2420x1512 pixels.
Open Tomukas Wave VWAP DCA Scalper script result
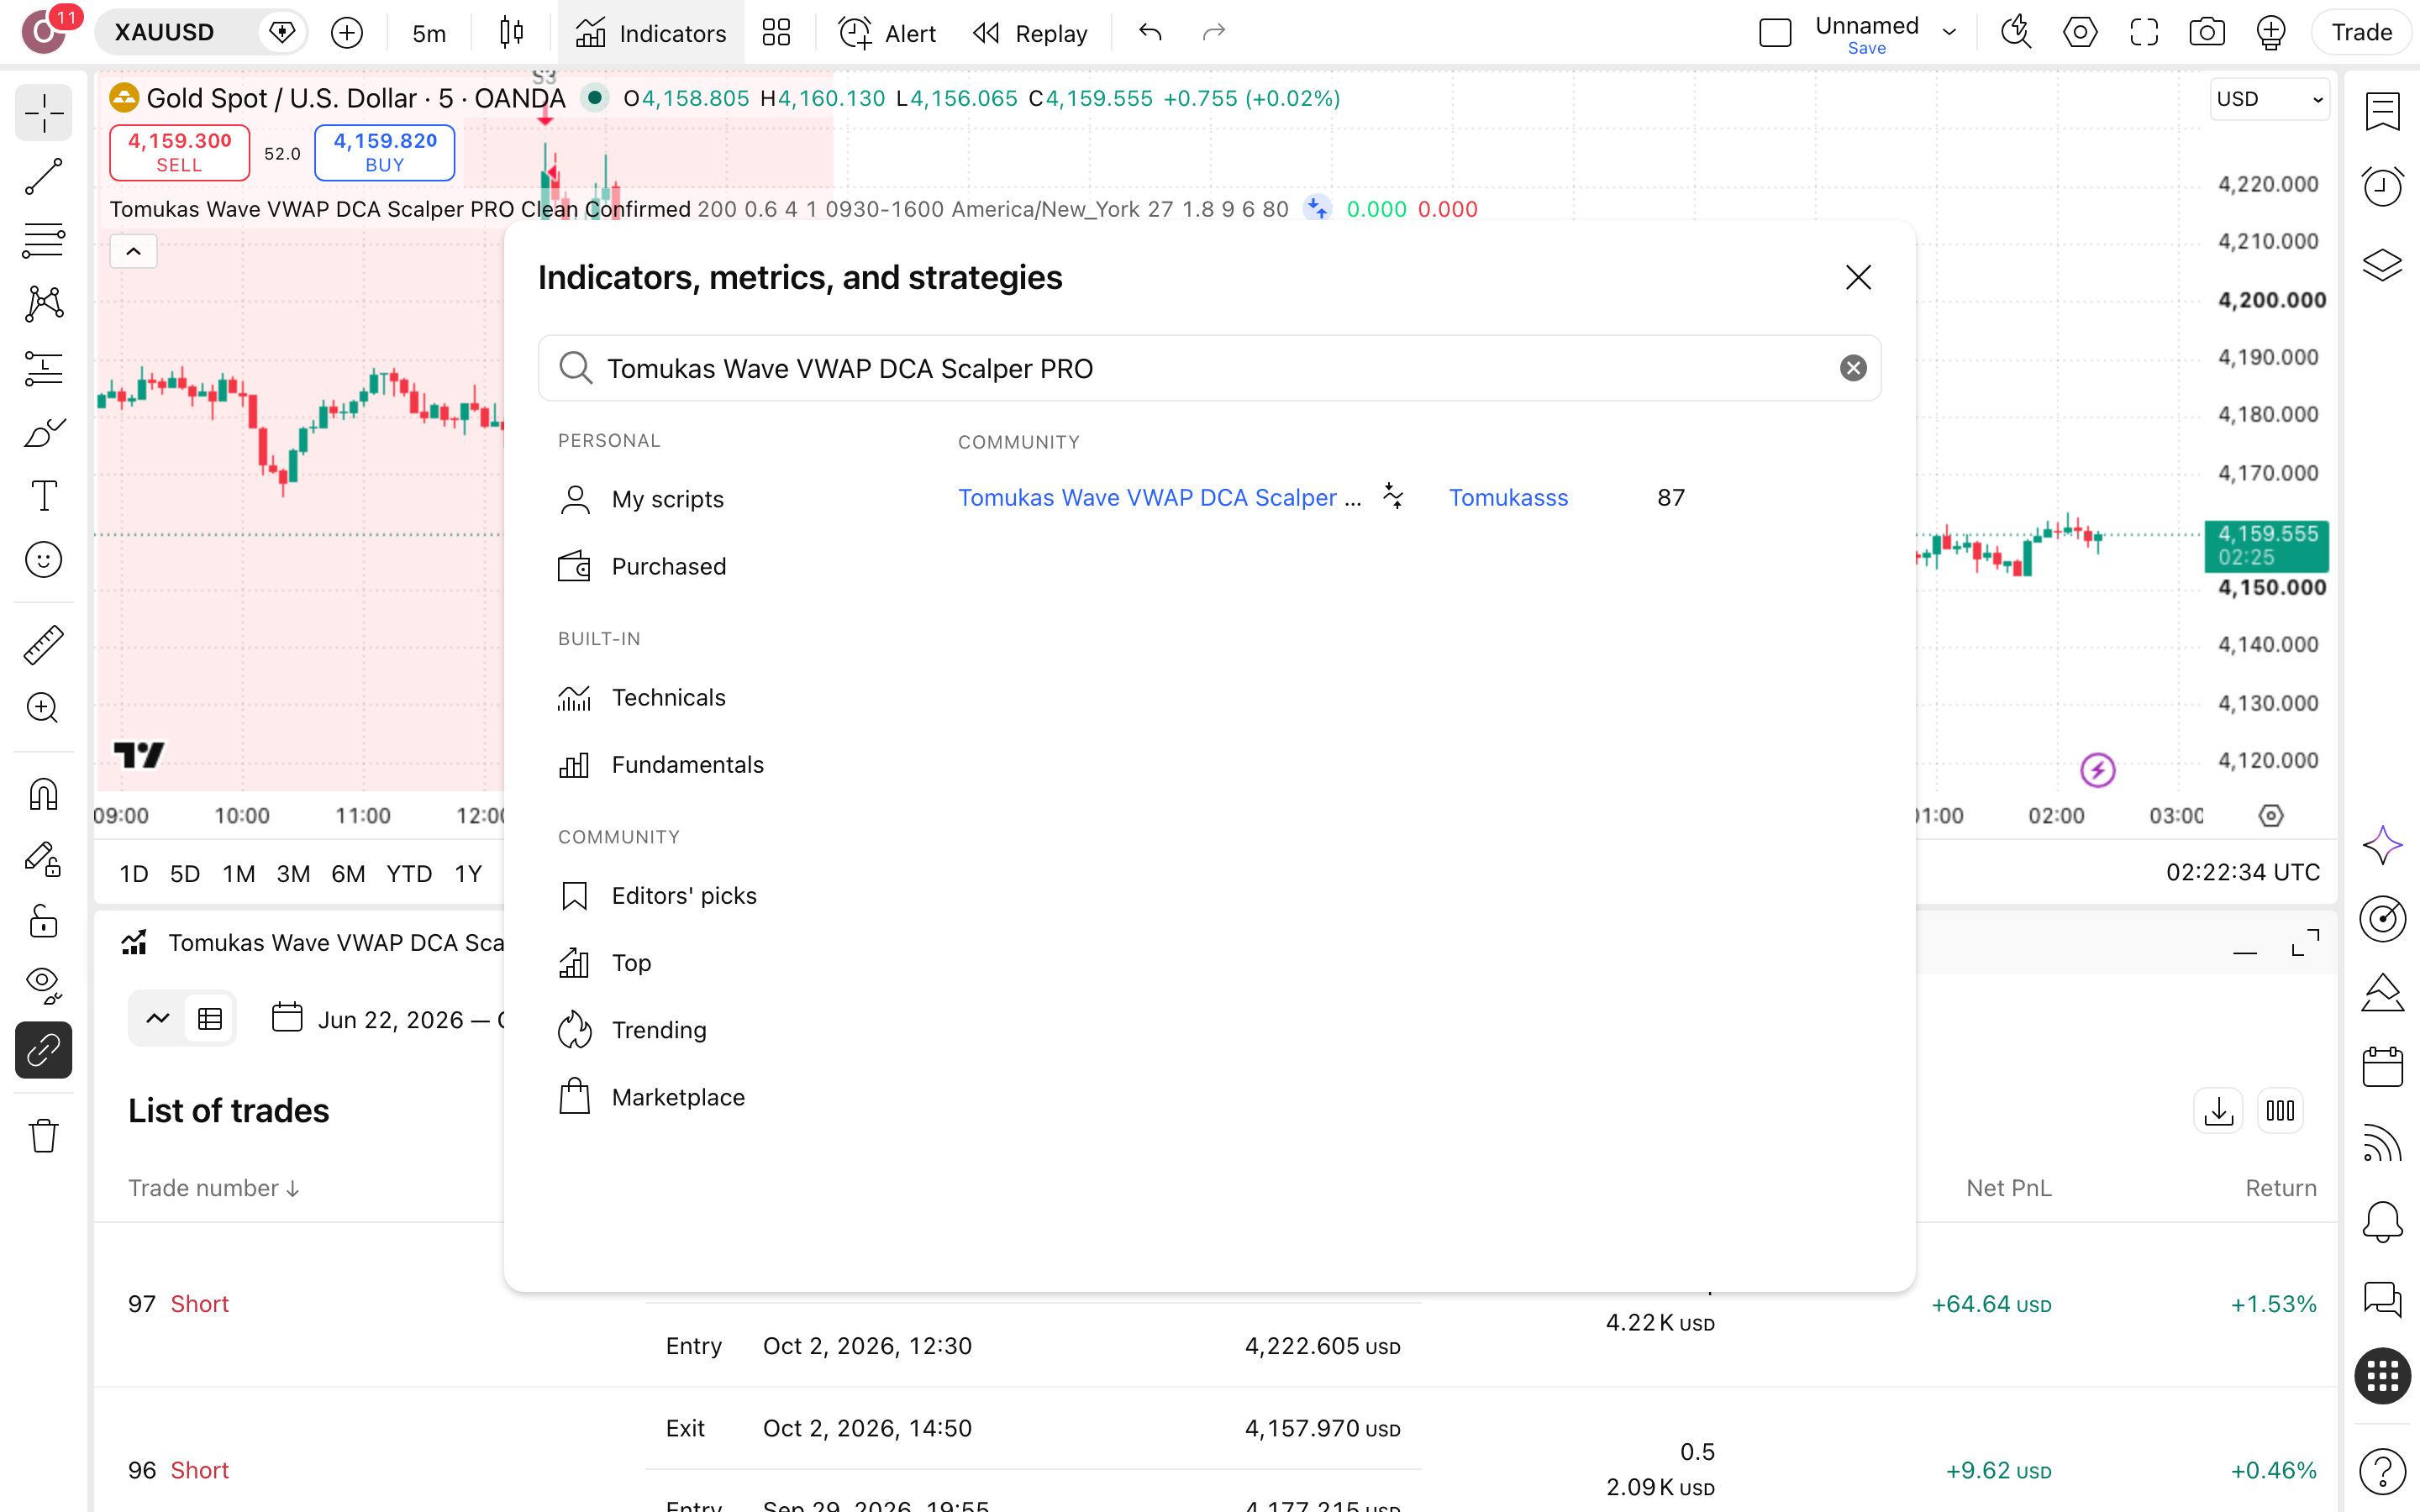pyautogui.click(x=1160, y=497)
